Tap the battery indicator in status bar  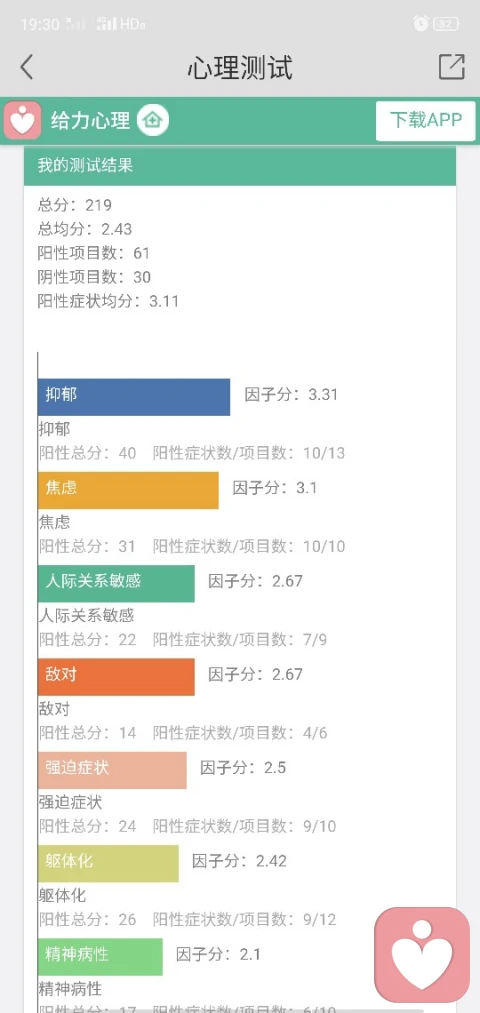tap(446, 24)
